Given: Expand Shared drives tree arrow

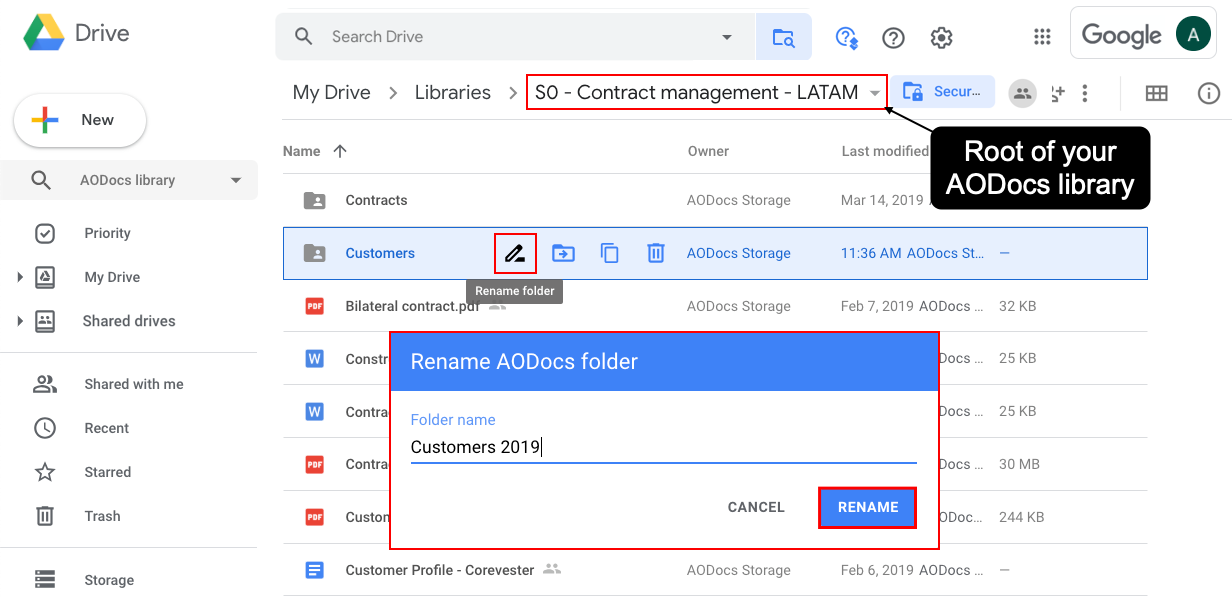Looking at the screenshot, I should [19, 321].
